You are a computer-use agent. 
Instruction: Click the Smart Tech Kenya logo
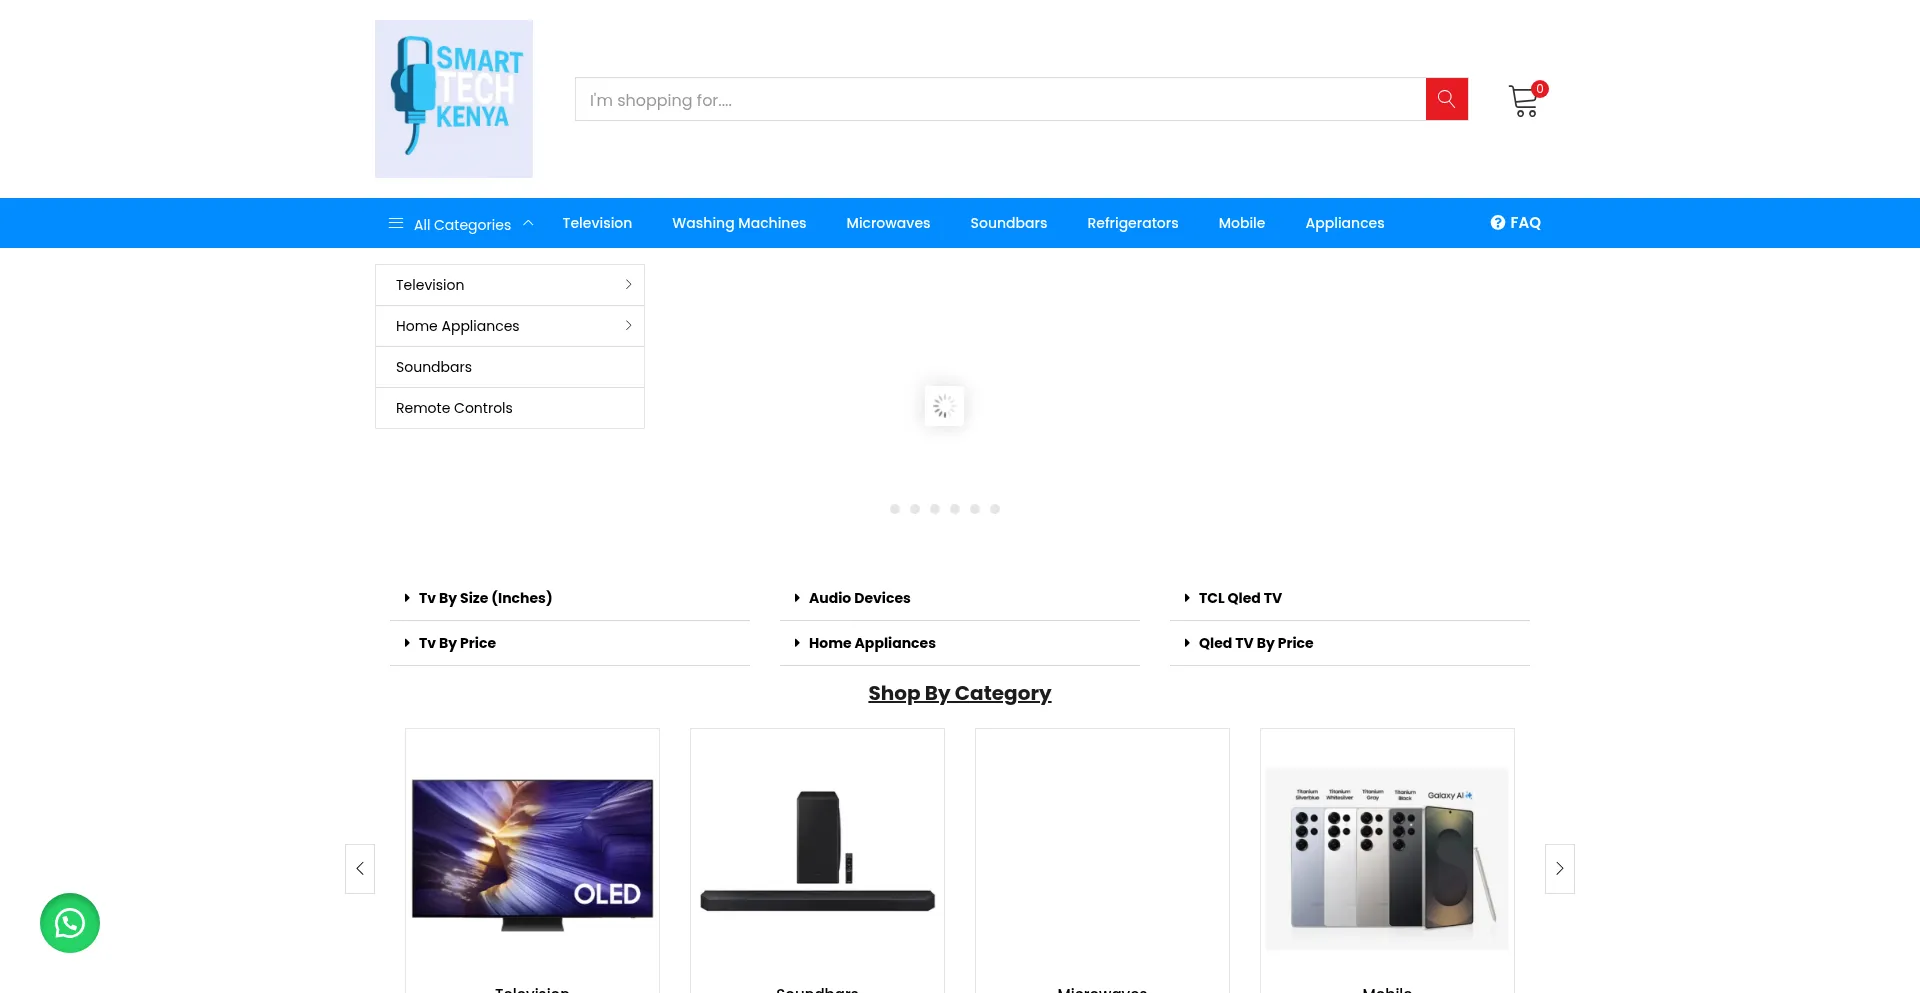pyautogui.click(x=454, y=99)
